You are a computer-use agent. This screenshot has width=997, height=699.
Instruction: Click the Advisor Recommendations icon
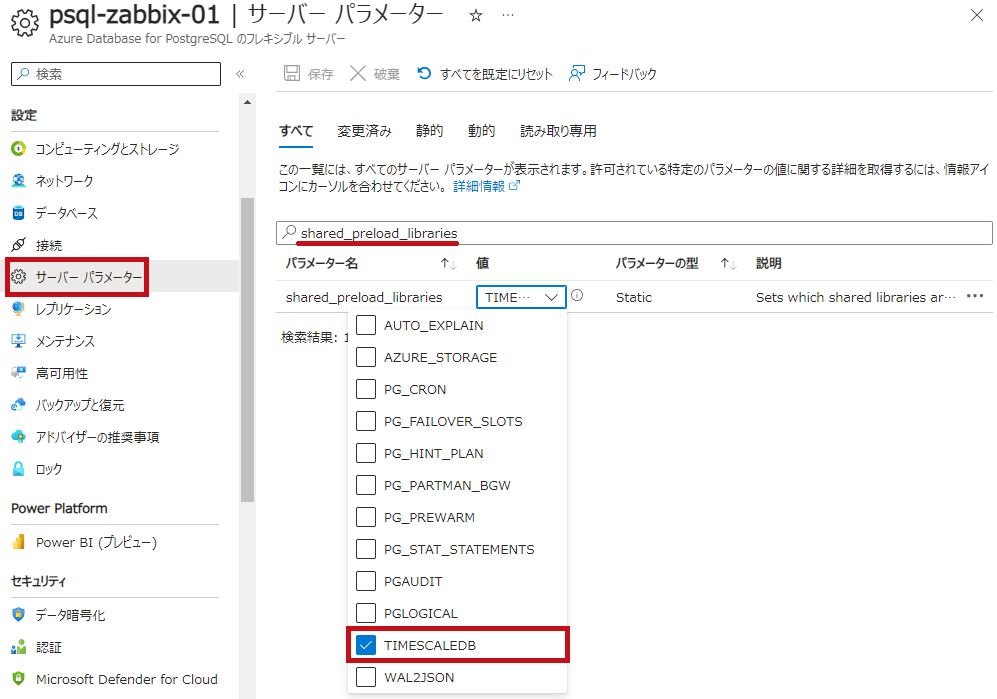pos(18,437)
